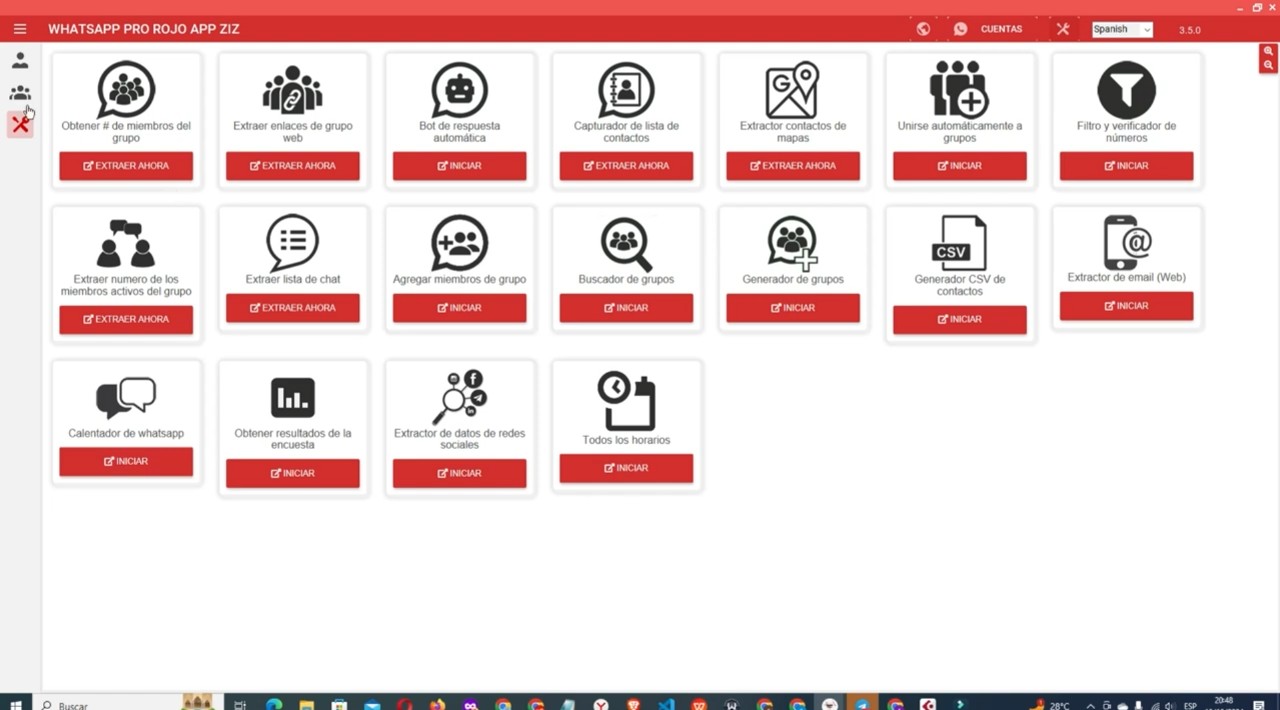The height and width of the screenshot is (710, 1280).
Task: Click INICIAR under Extractor de email (Web)
Action: (1126, 306)
